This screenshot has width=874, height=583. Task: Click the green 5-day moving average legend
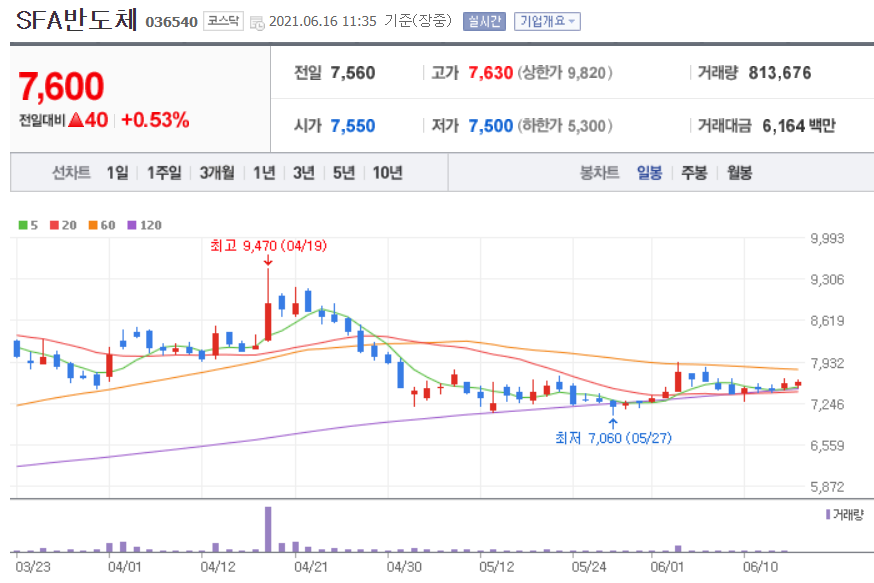tap(28, 225)
